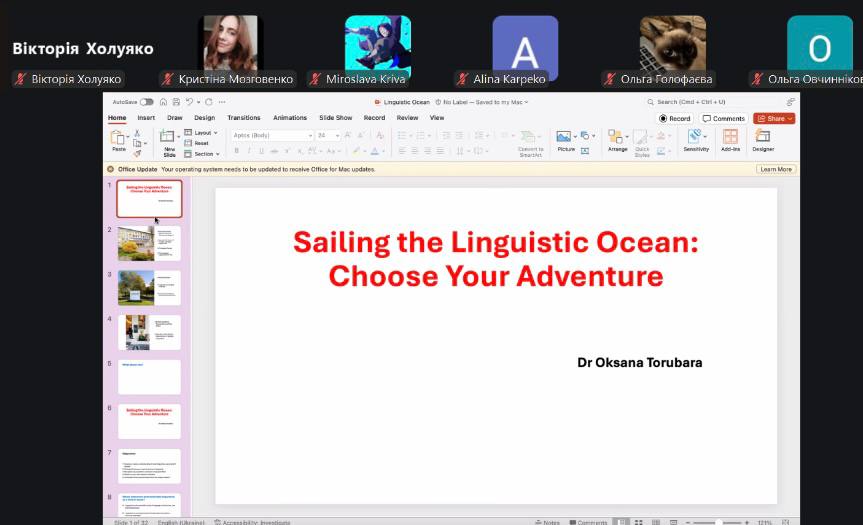Image resolution: width=863 pixels, height=525 pixels.
Task: Open the Aptos (Body) font name dropdown
Action: pyautogui.click(x=271, y=135)
